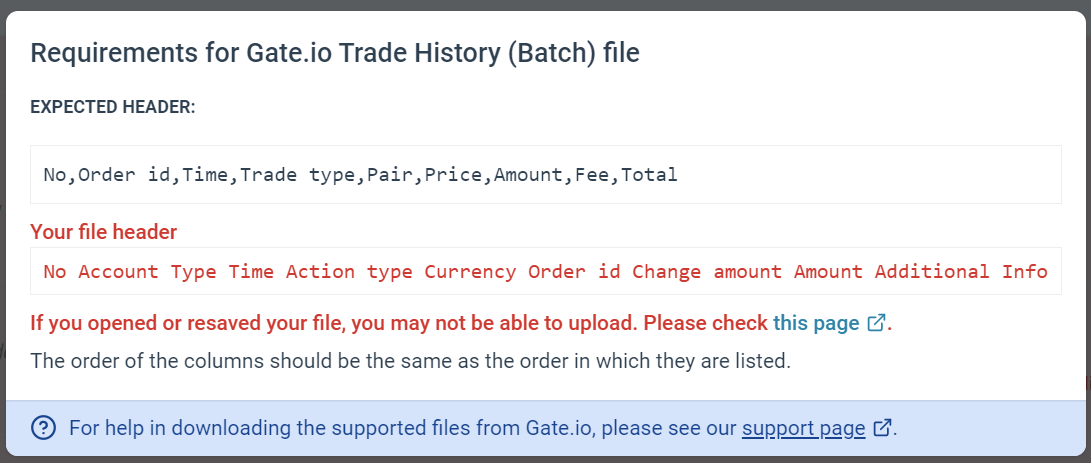Click "Total" in the expected header
The height and width of the screenshot is (463, 1091).
click(649, 175)
